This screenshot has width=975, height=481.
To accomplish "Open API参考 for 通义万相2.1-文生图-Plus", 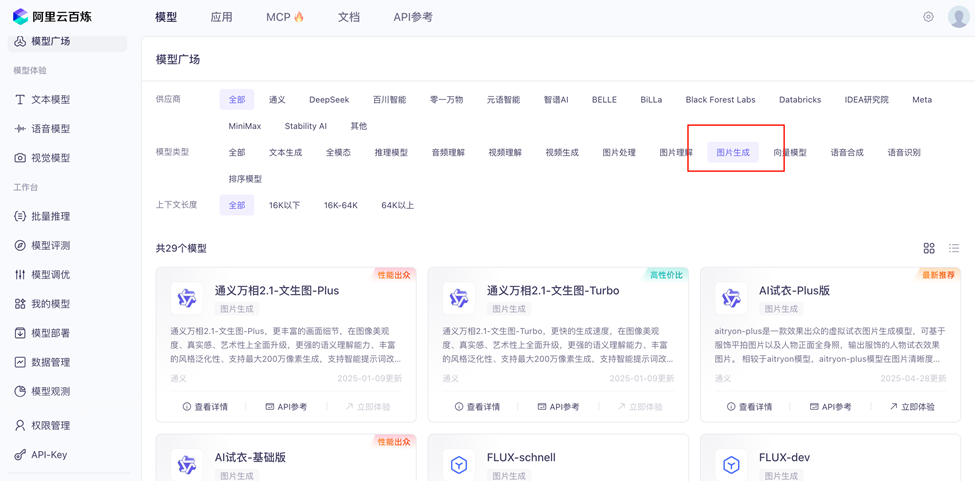I will pyautogui.click(x=286, y=407).
